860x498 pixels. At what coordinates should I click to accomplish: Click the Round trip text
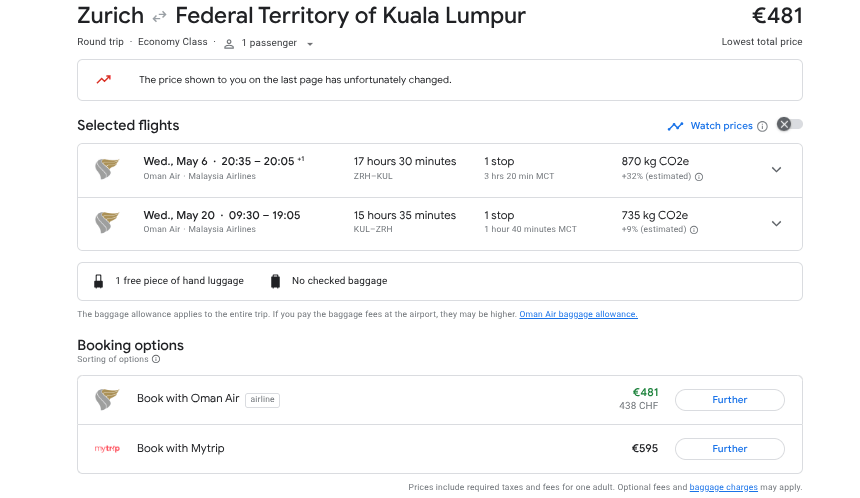(x=100, y=42)
